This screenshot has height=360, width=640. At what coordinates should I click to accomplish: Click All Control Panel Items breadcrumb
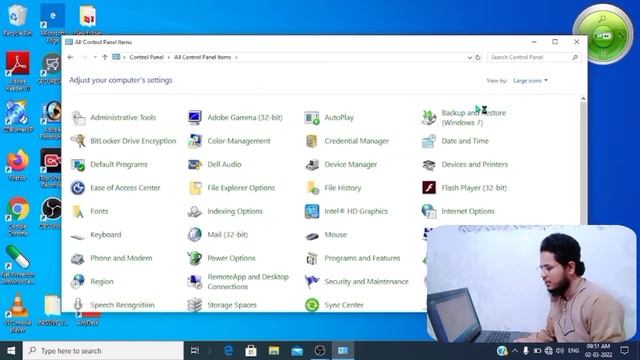point(202,58)
